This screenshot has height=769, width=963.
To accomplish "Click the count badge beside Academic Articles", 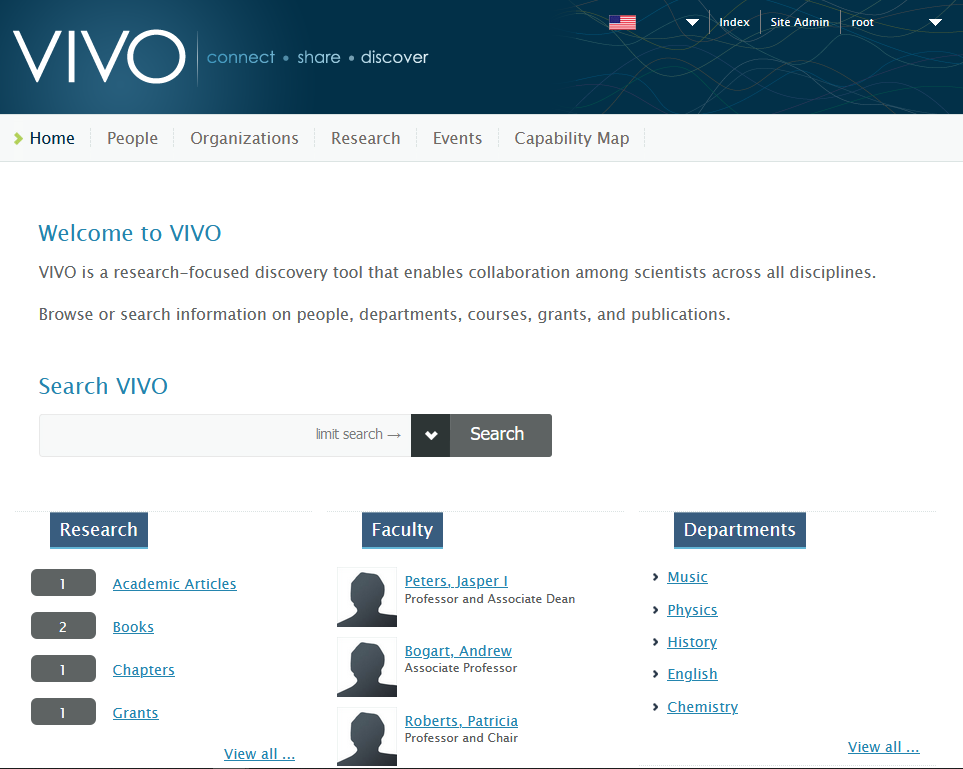I will tap(63, 583).
